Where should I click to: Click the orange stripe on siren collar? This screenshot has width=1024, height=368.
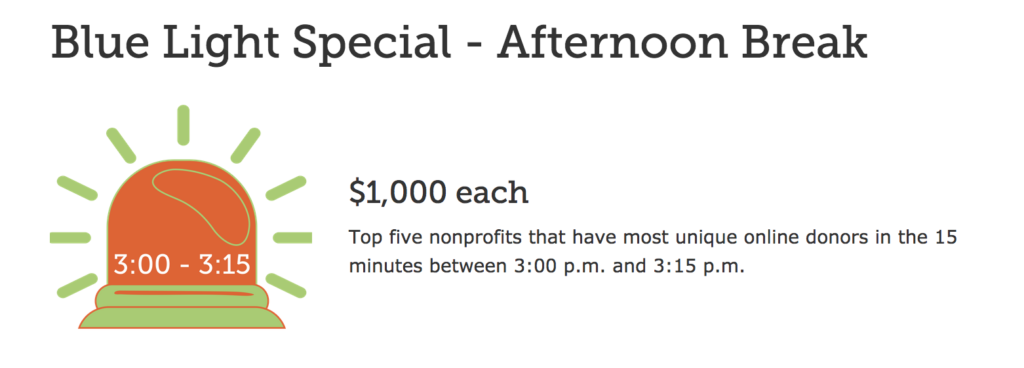pos(182,294)
